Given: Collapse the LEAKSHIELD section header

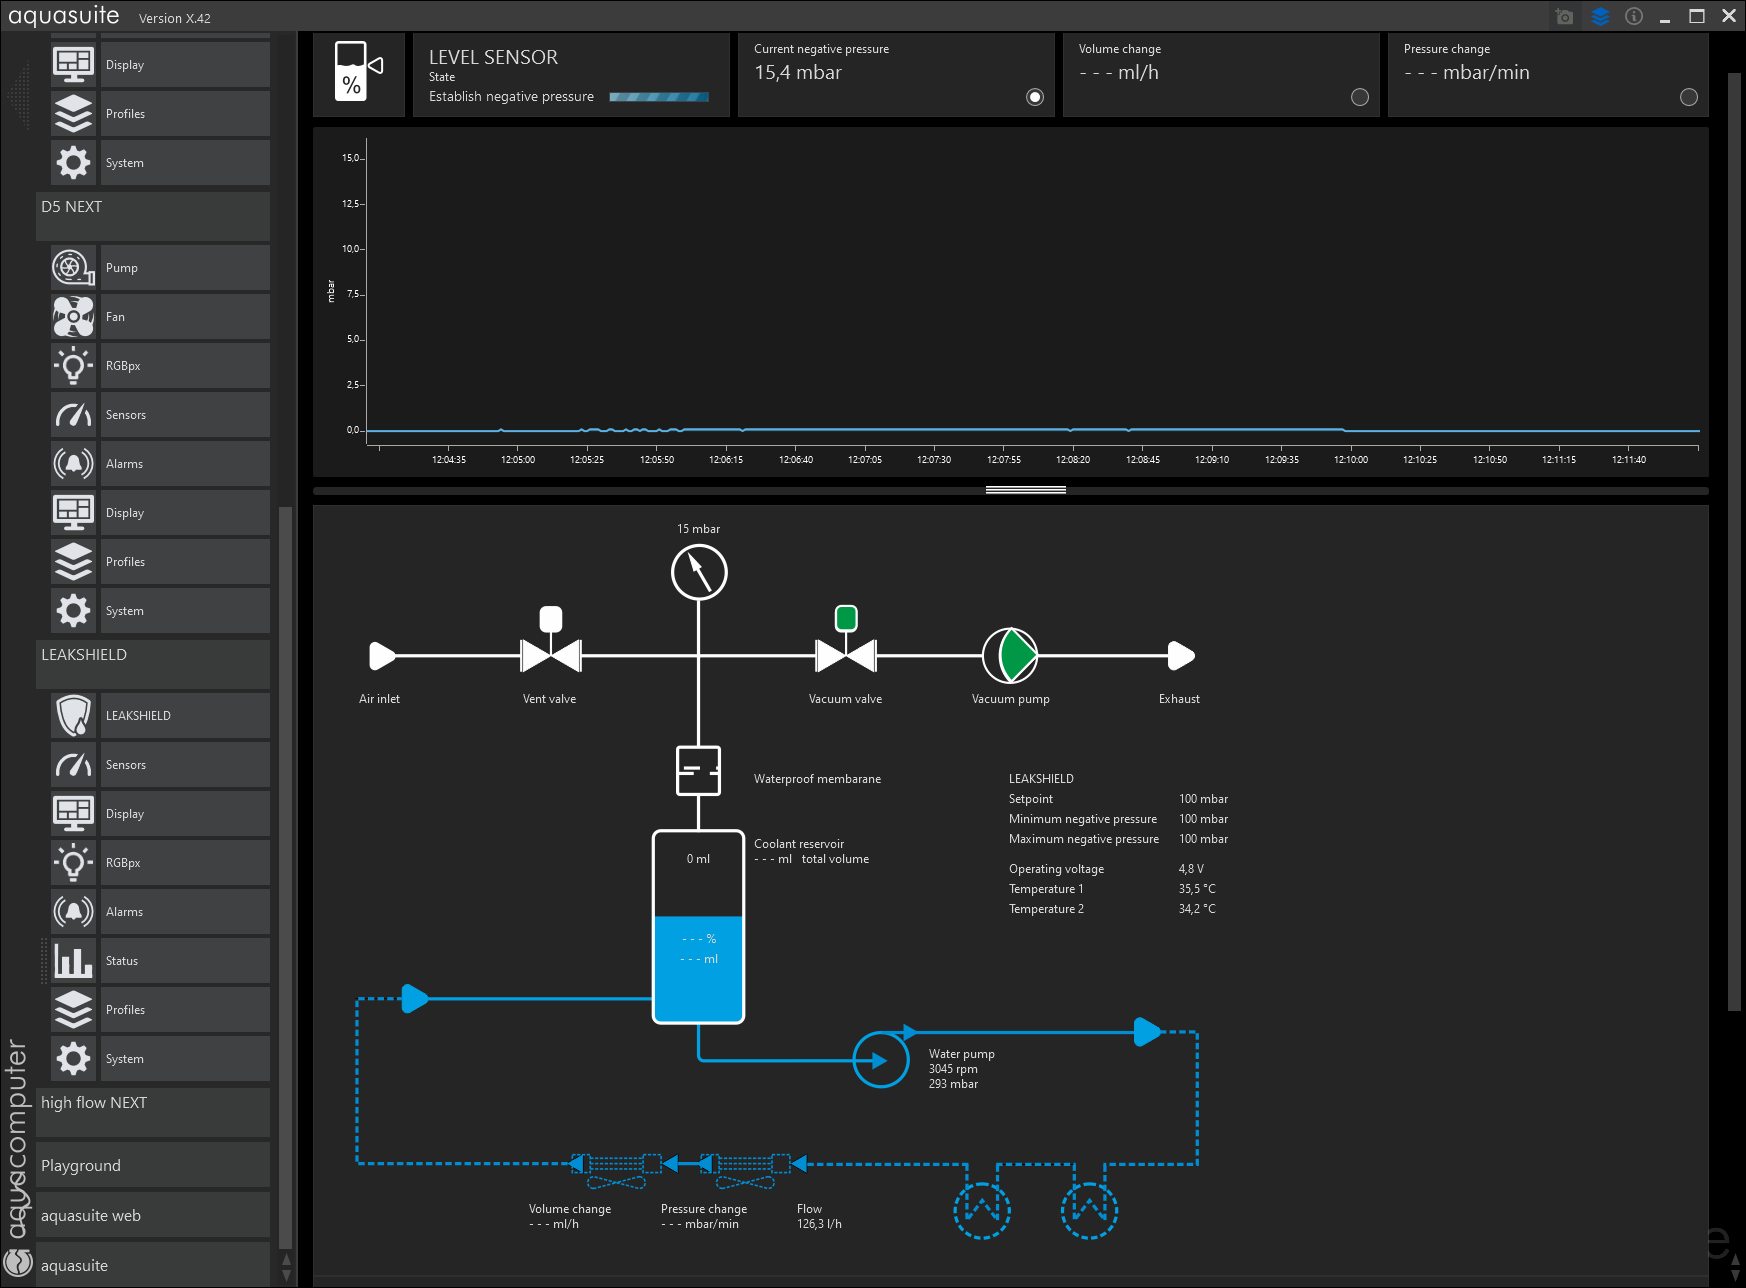Looking at the screenshot, I should coord(153,664).
